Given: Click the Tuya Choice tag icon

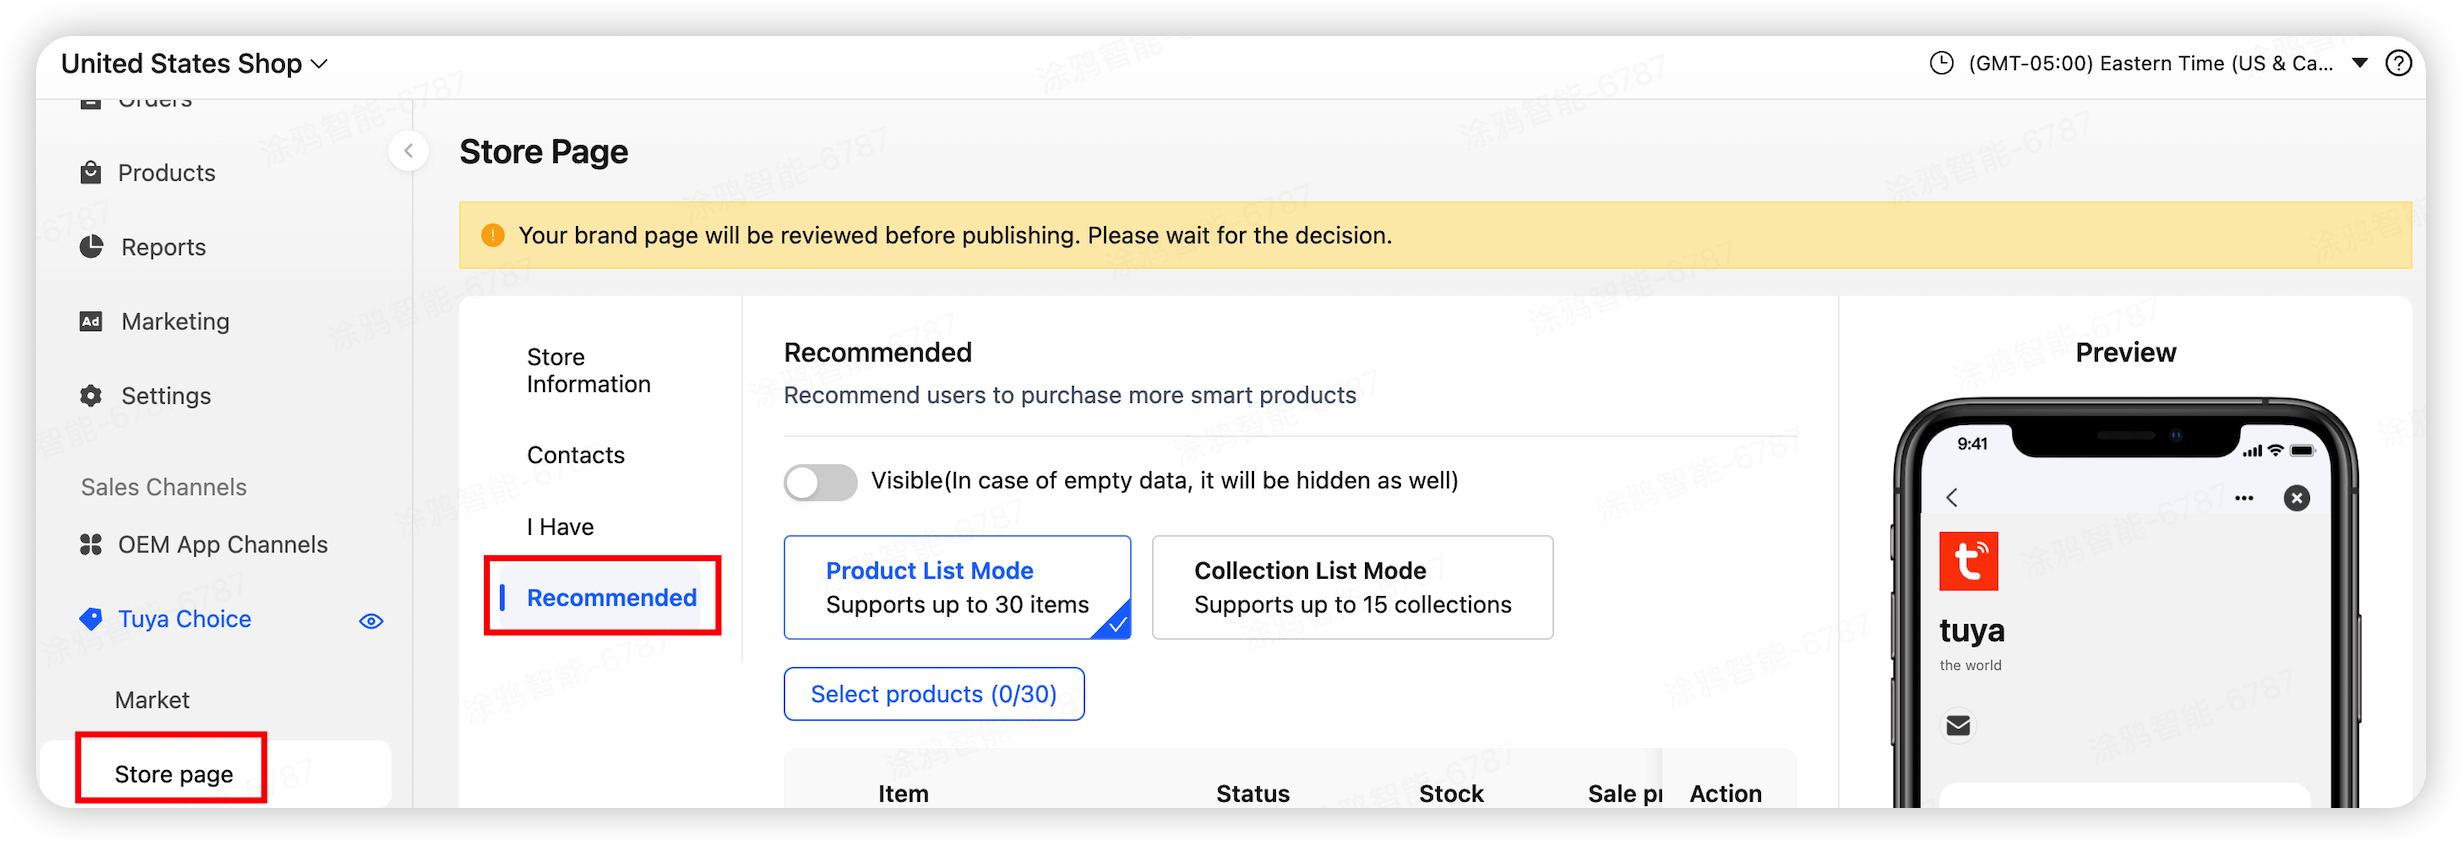Looking at the screenshot, I should pyautogui.click(x=91, y=619).
